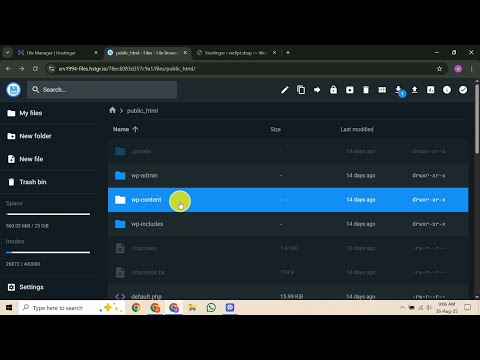
Task: Click the Windows Start button
Action: coord(9,307)
